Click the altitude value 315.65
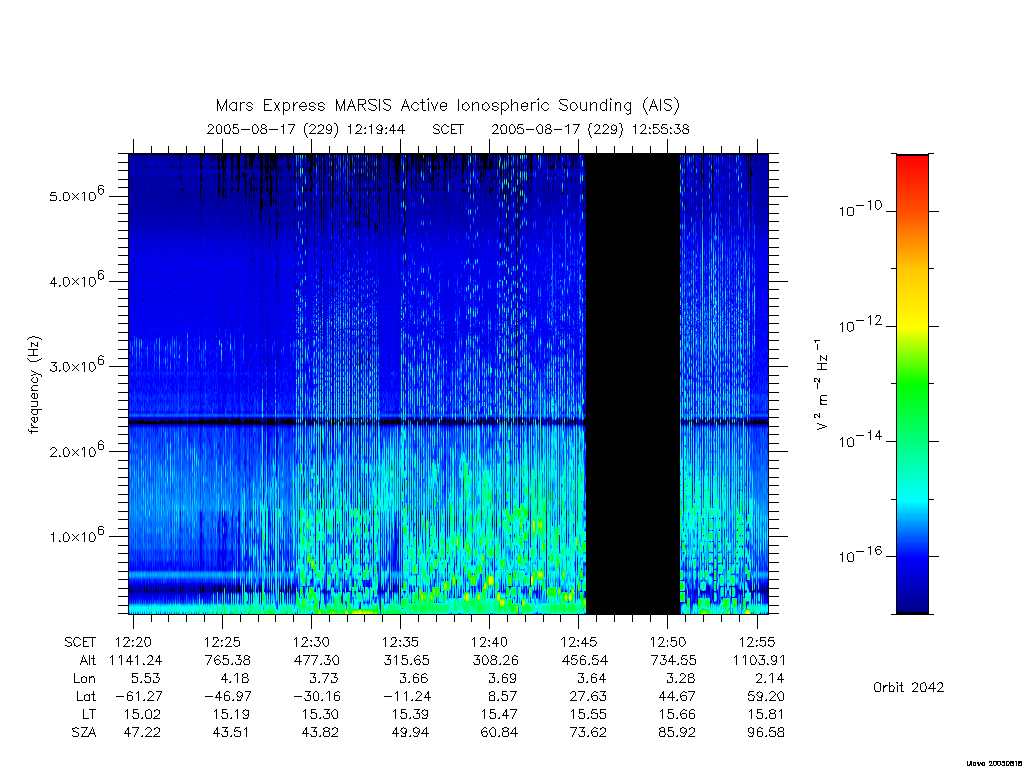 [x=406, y=660]
